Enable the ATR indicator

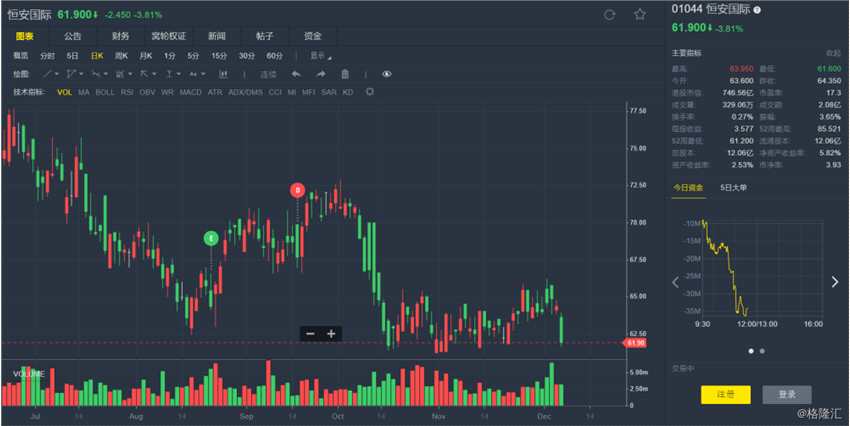click(x=215, y=93)
